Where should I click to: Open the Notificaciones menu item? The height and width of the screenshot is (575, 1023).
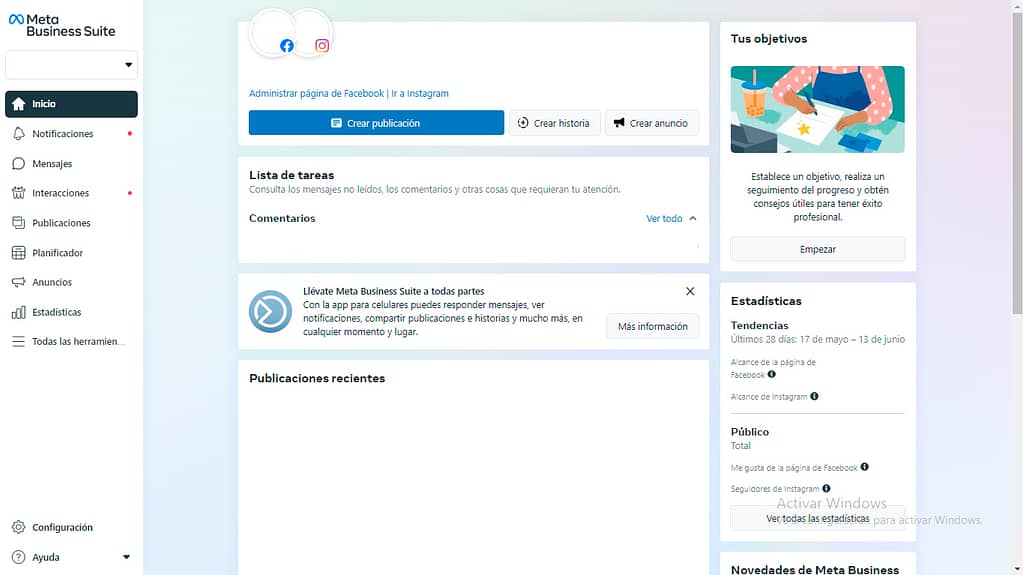71,134
